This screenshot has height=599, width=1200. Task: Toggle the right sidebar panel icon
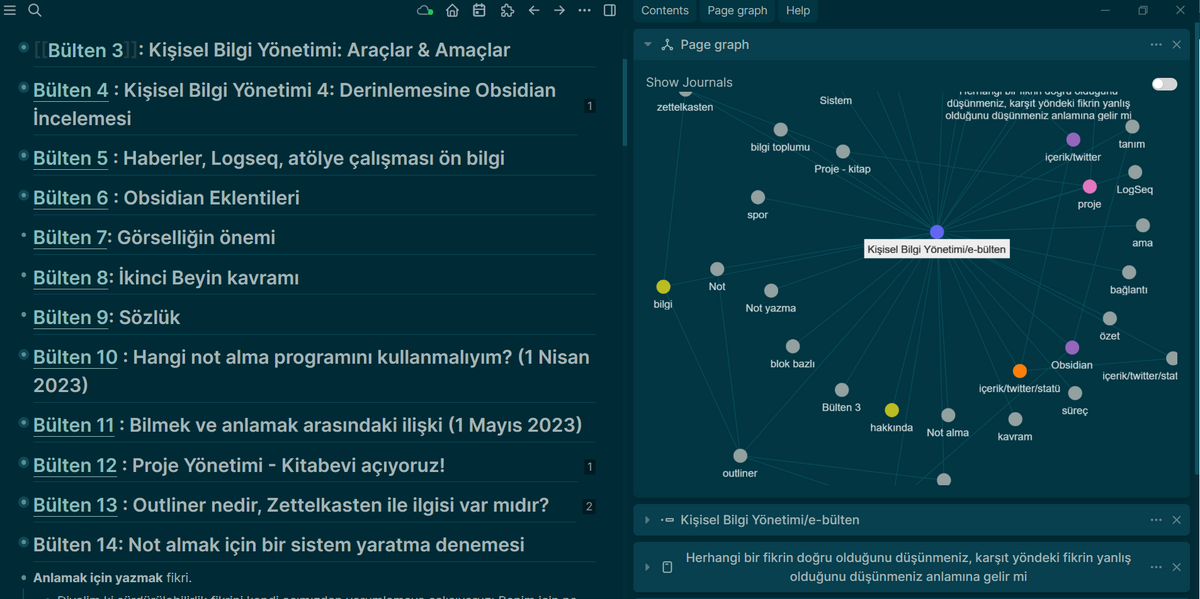click(610, 10)
